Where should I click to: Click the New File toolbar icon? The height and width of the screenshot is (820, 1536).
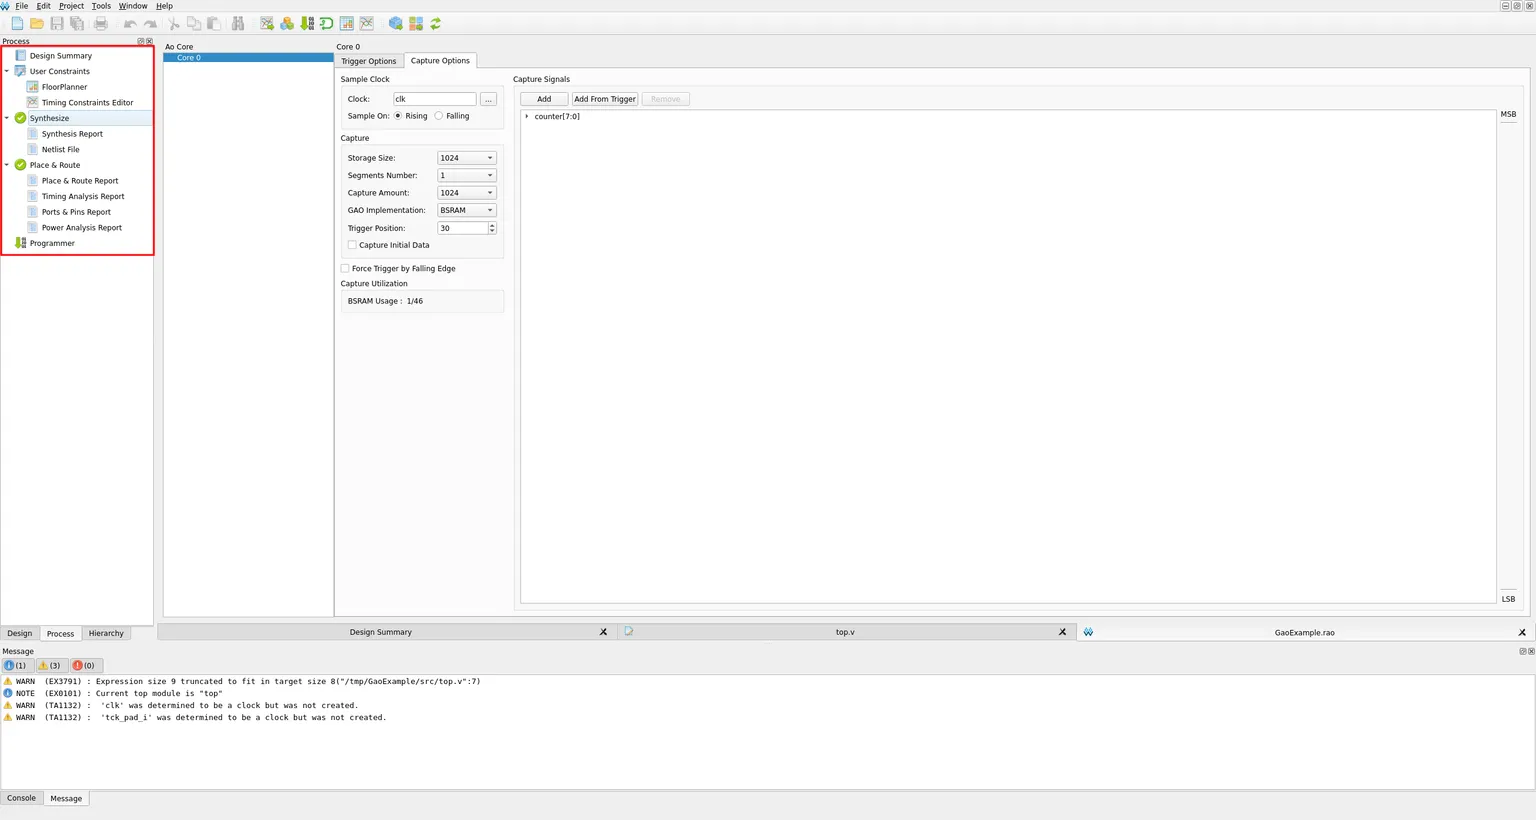(17, 23)
